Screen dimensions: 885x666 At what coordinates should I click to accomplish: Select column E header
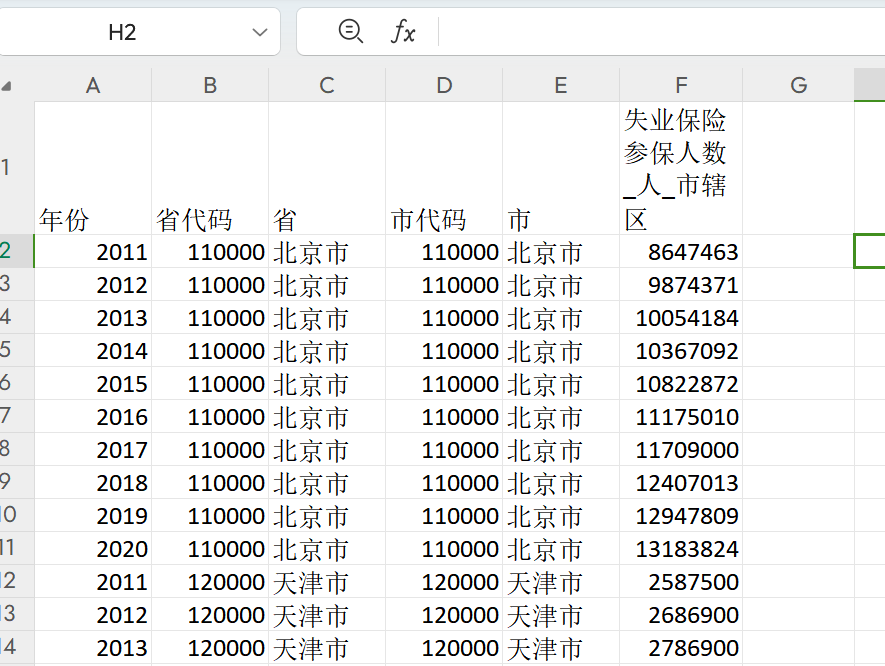click(561, 85)
